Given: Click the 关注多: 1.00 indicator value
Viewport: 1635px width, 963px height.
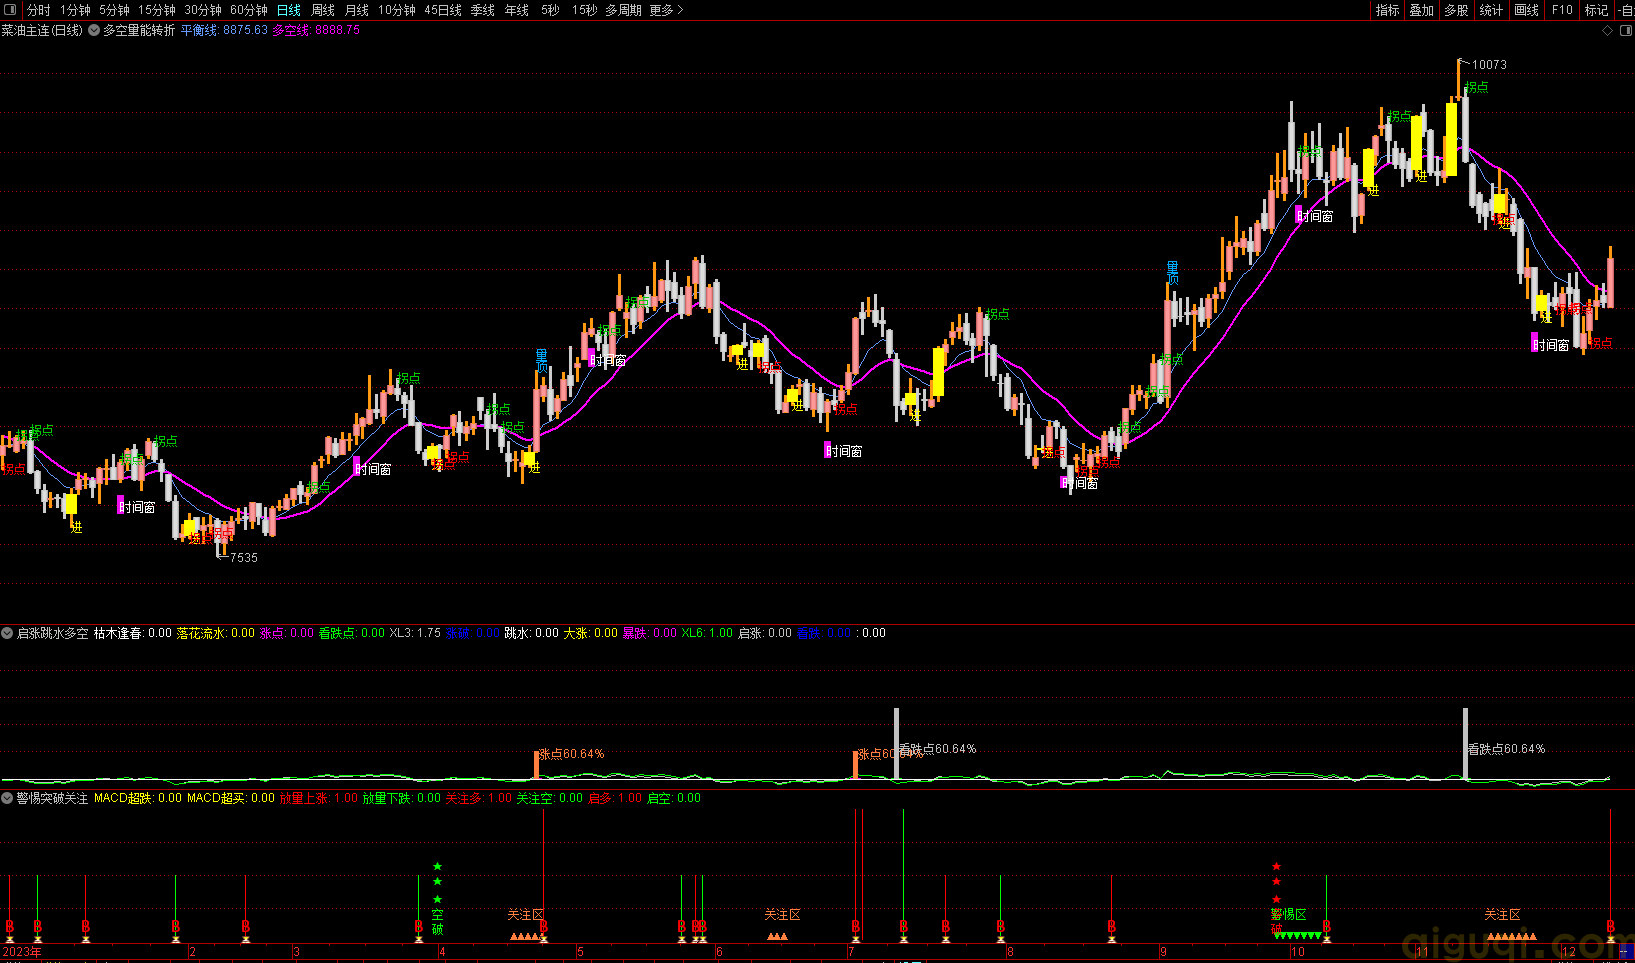Looking at the screenshot, I should click(479, 798).
